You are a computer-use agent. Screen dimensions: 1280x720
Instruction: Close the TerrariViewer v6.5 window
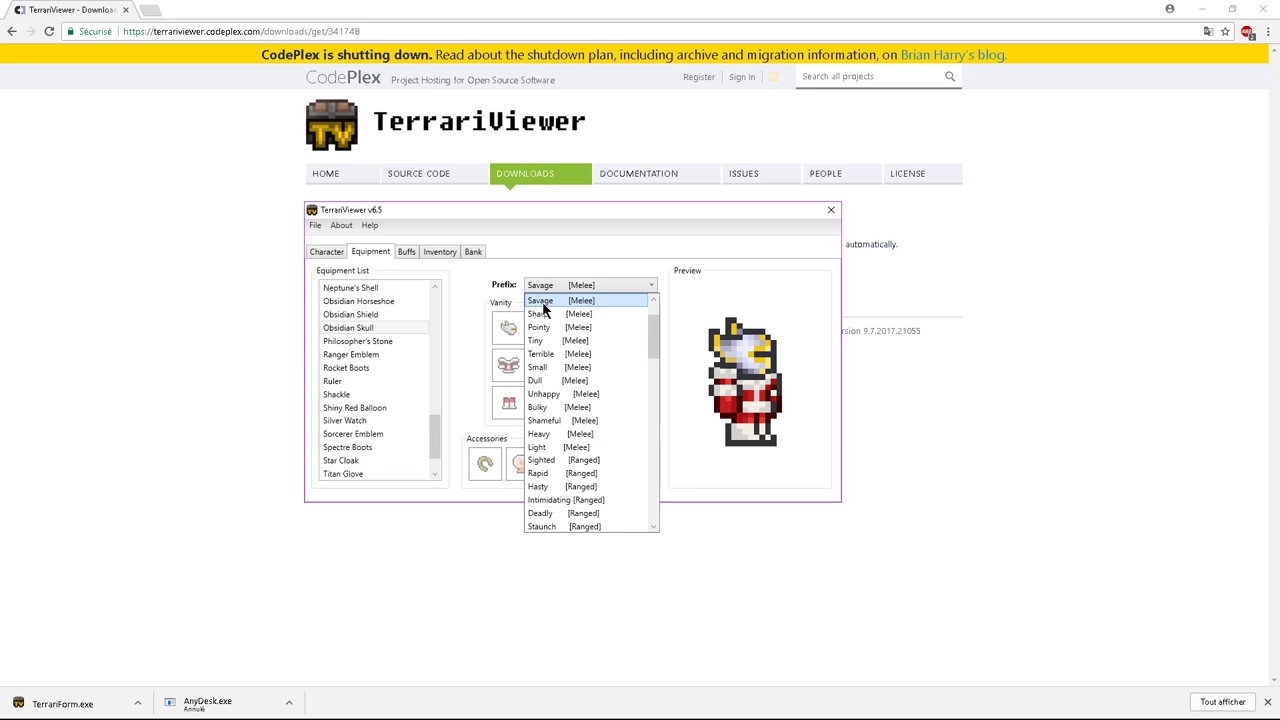point(831,210)
